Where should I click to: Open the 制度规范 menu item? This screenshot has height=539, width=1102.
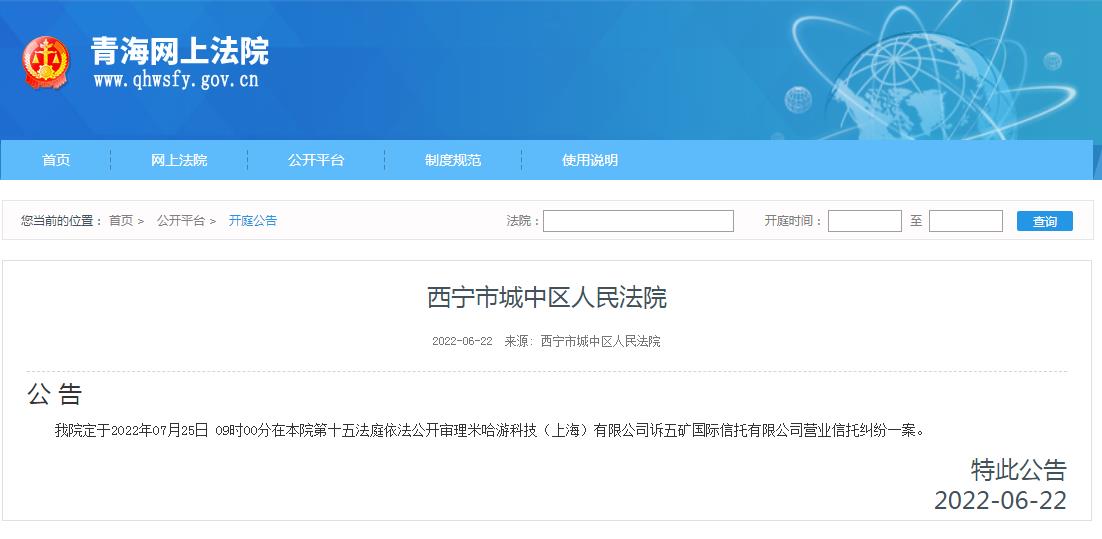coord(453,160)
